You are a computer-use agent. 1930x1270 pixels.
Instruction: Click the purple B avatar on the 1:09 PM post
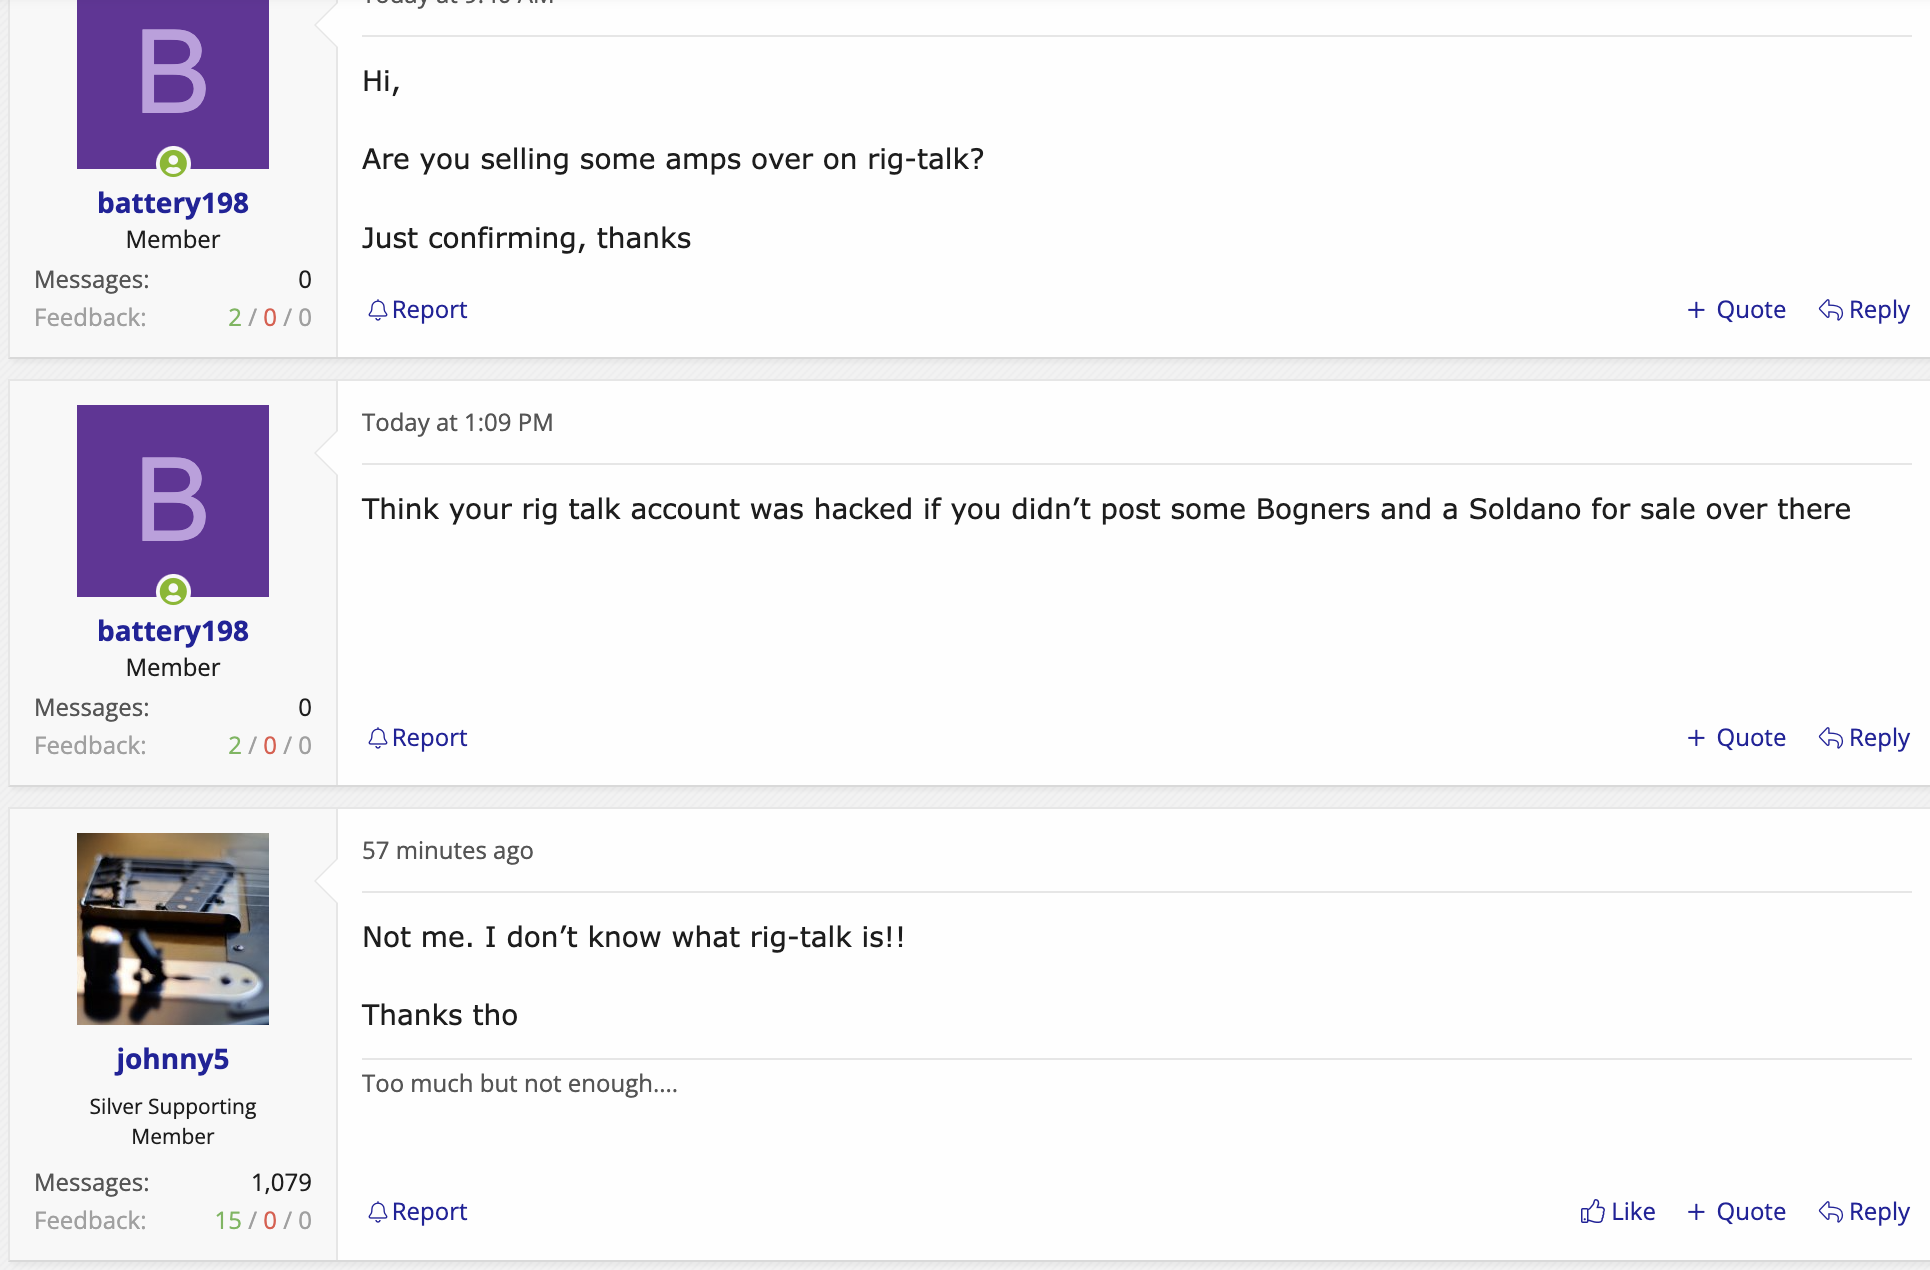(x=172, y=500)
